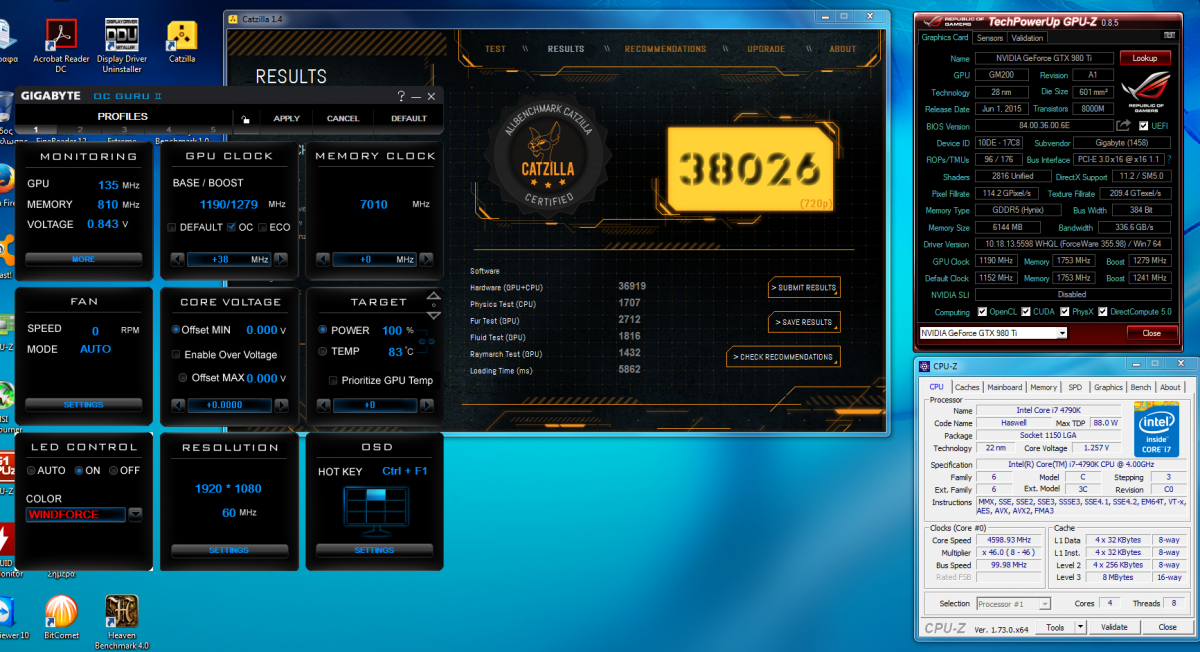The image size is (1200, 652).
Task: Launch Display Driver Uninstaller from the desktop
Action: [123, 47]
